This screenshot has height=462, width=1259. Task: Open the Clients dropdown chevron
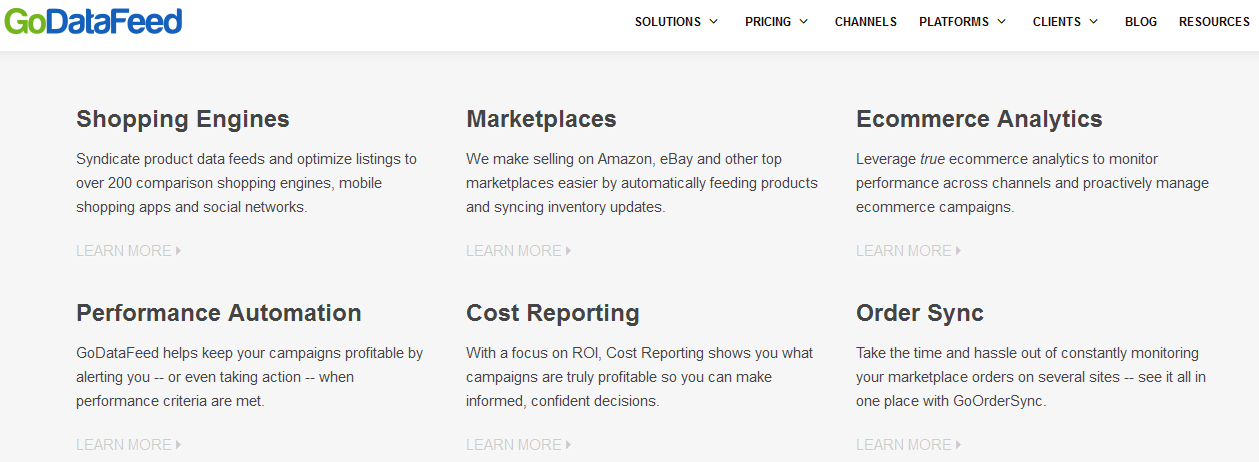1093,21
